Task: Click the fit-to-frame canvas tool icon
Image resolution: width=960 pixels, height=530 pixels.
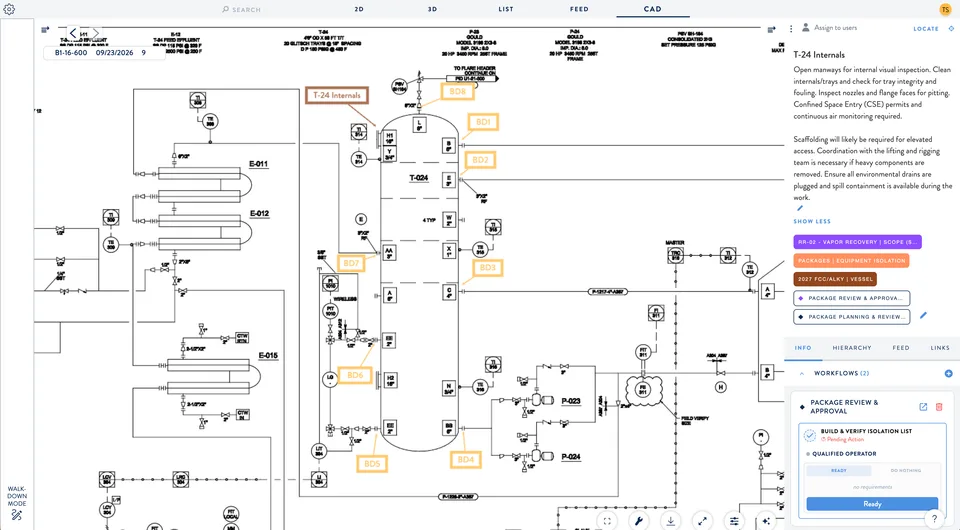Action: [x=607, y=521]
